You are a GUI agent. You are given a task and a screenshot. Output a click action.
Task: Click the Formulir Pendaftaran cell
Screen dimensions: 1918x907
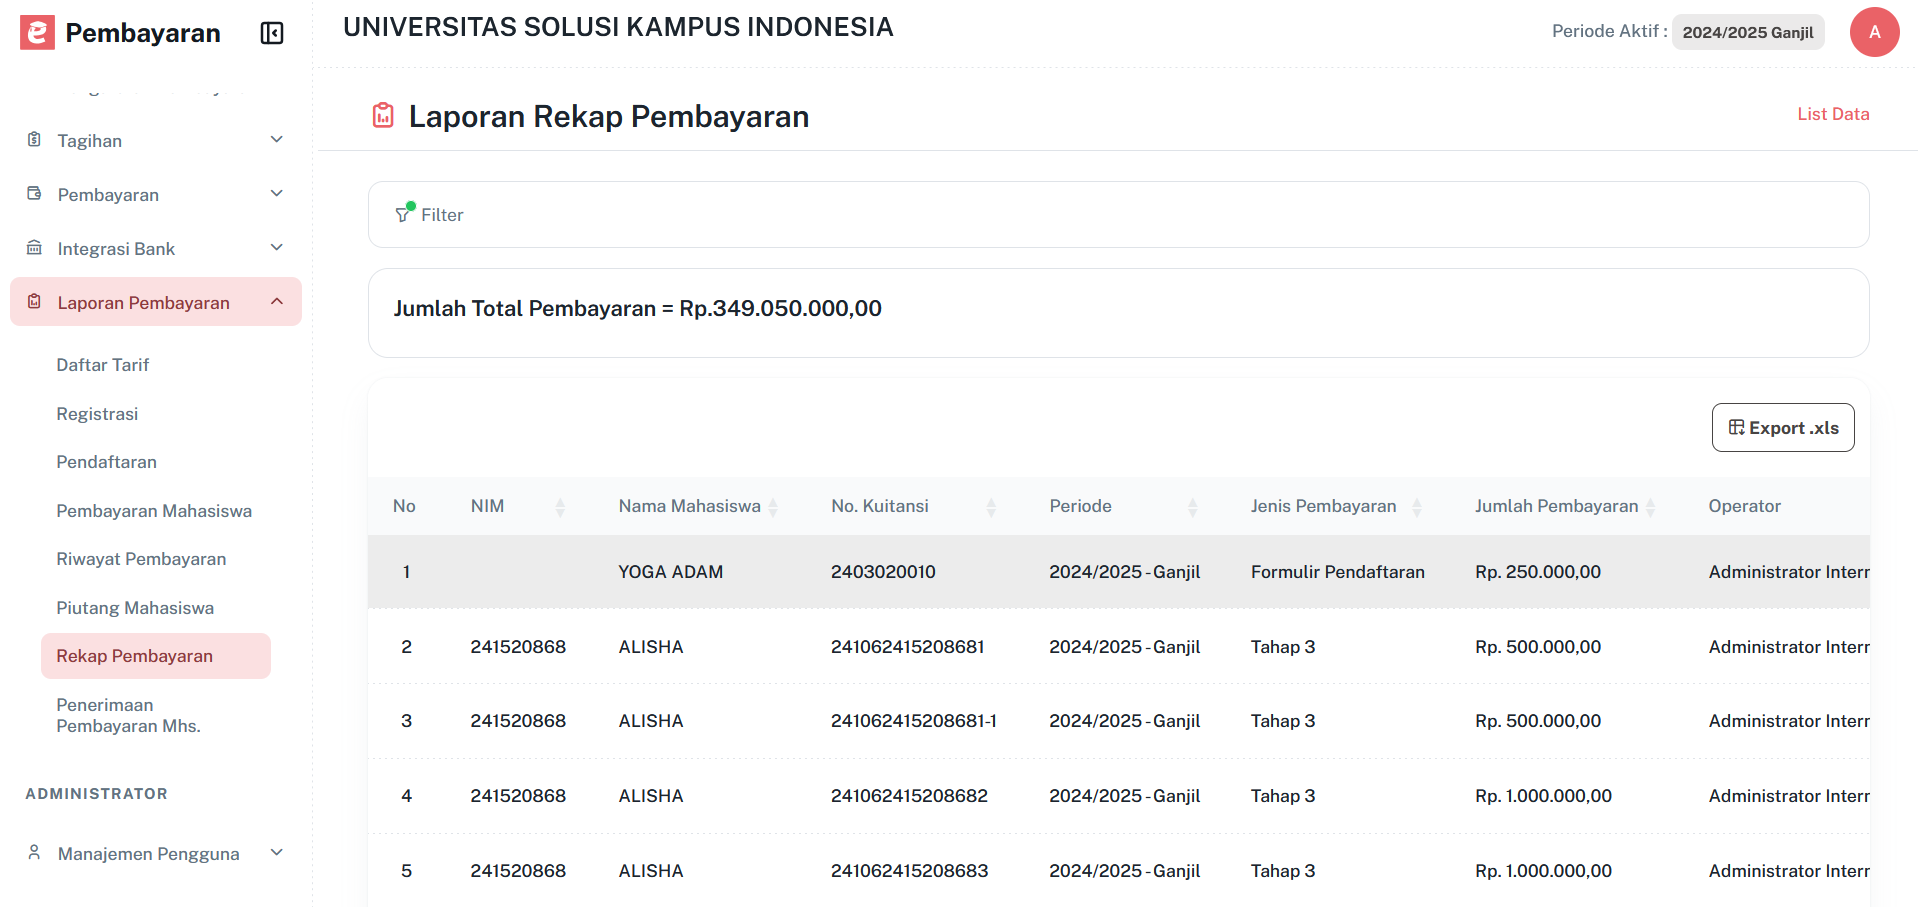click(x=1337, y=572)
